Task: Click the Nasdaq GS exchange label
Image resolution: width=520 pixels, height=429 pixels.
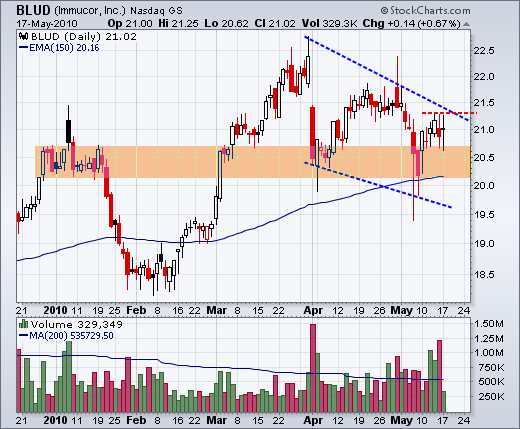Action: [x=156, y=11]
